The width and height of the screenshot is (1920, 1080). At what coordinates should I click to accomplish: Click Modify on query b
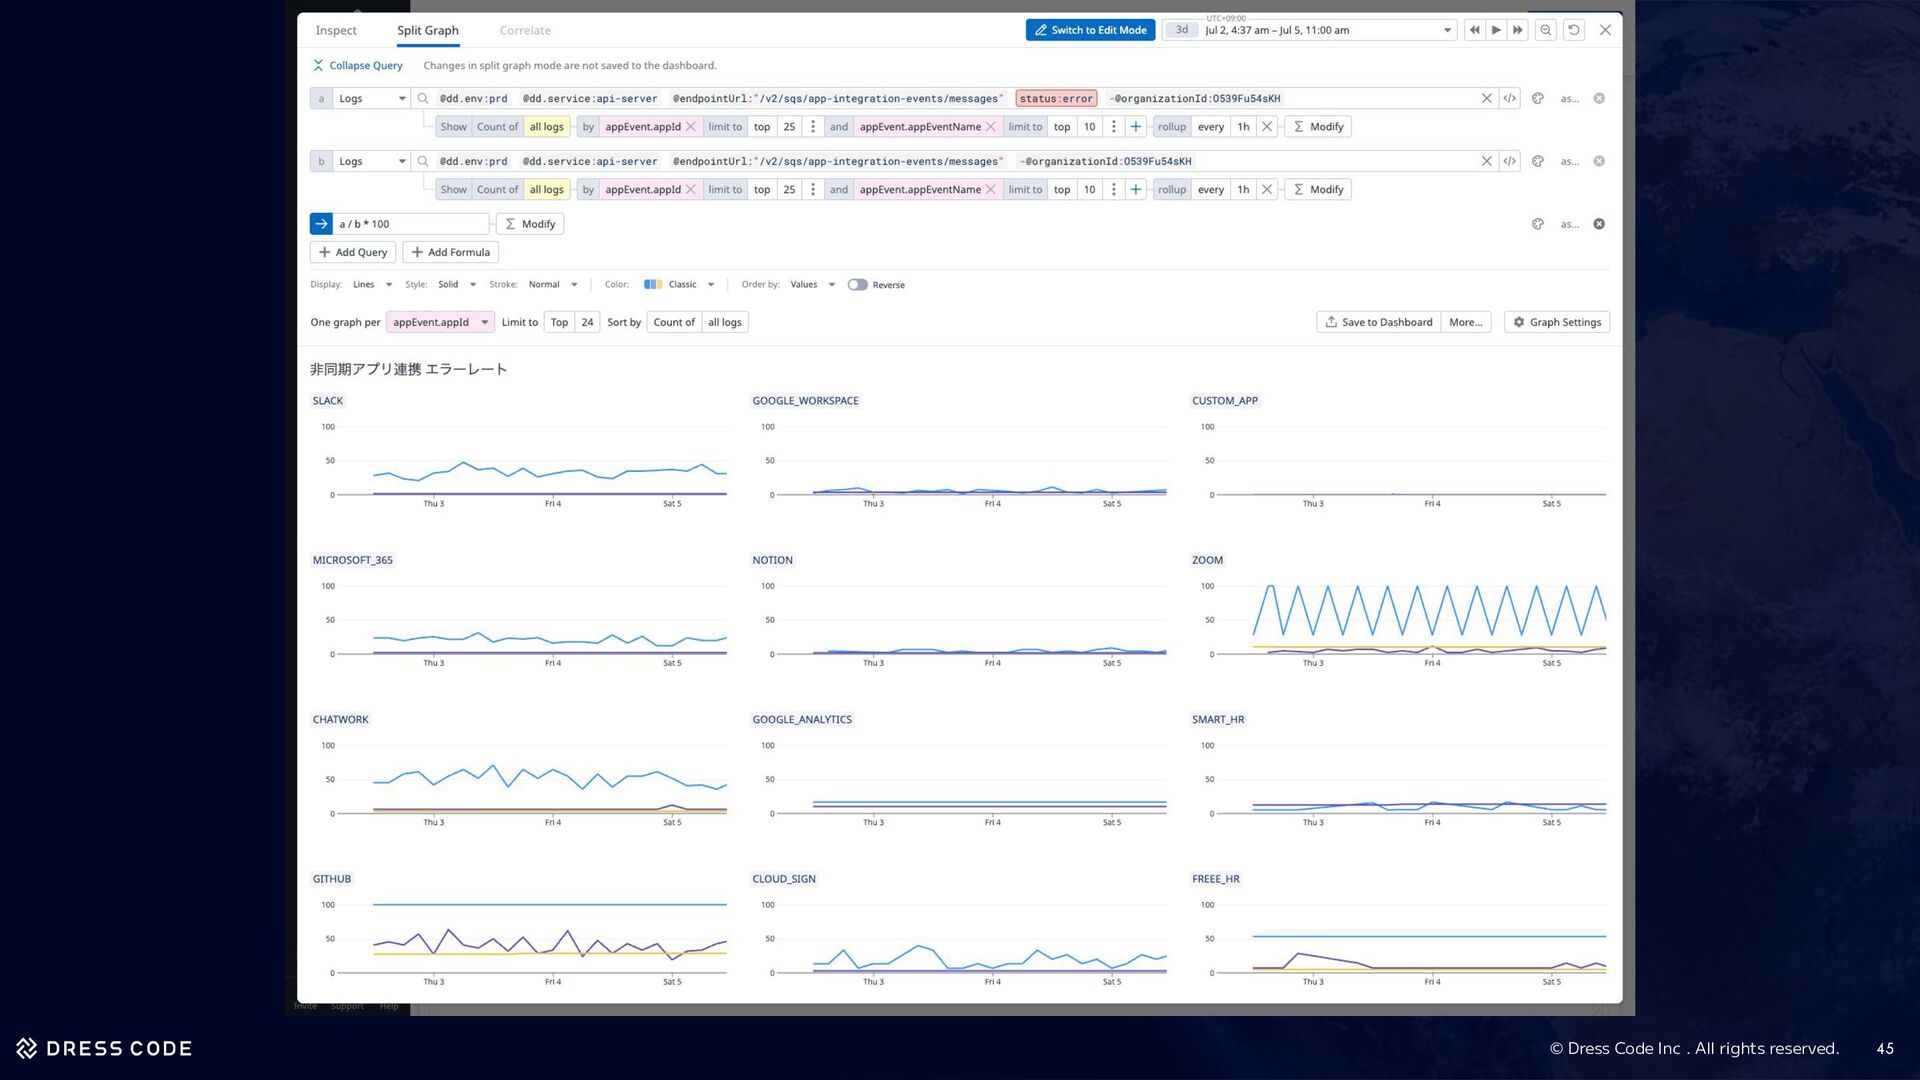click(1318, 190)
